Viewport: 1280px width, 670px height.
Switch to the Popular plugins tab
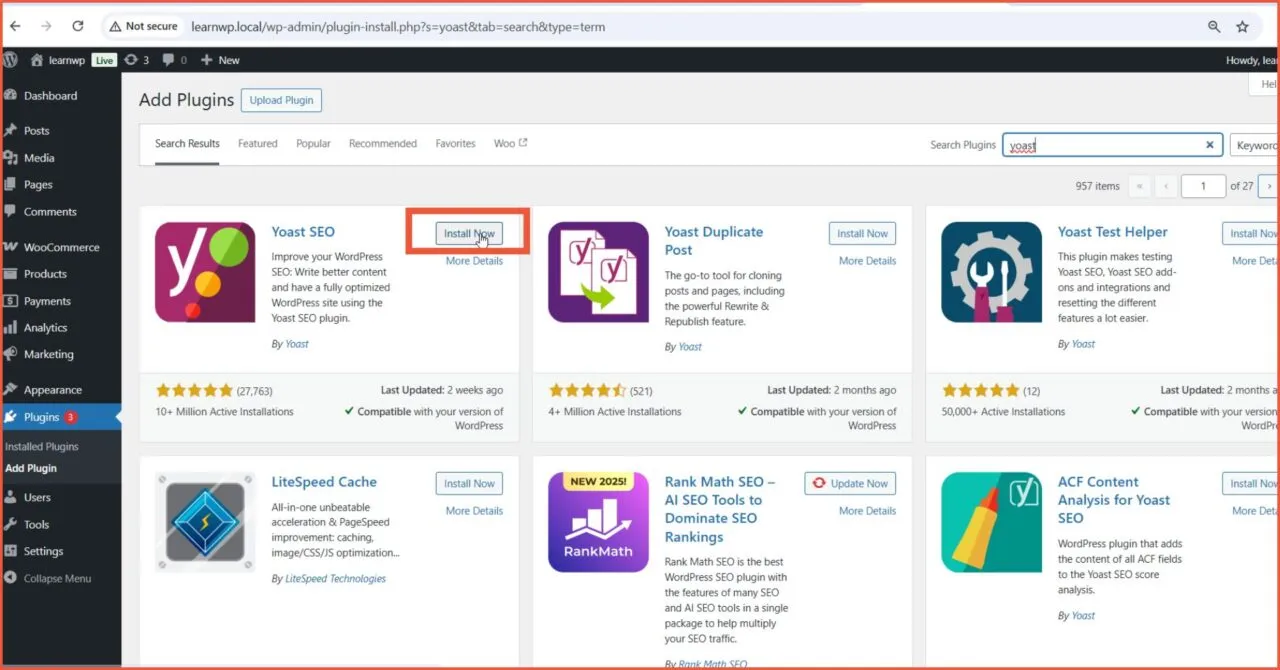(x=313, y=143)
